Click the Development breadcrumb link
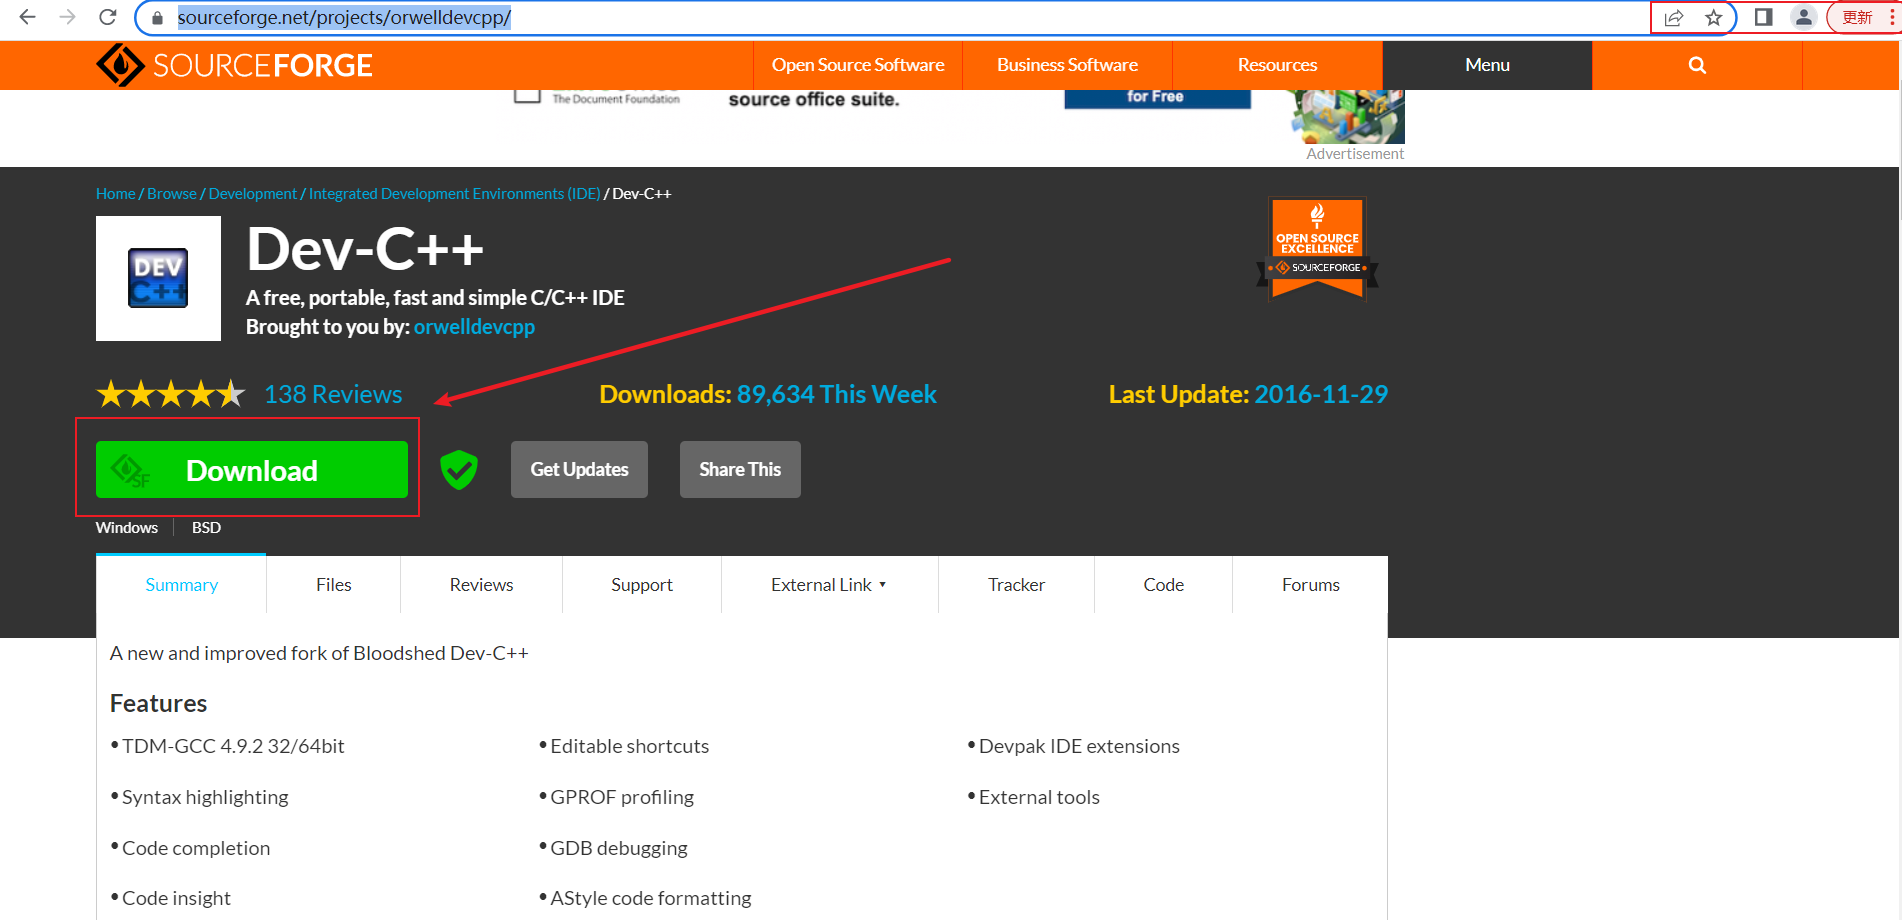Viewport: 1902px width, 920px height. (253, 194)
